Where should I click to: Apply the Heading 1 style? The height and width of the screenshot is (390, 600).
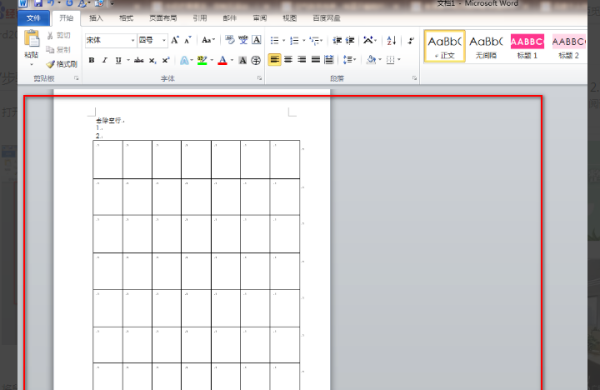coord(527,47)
